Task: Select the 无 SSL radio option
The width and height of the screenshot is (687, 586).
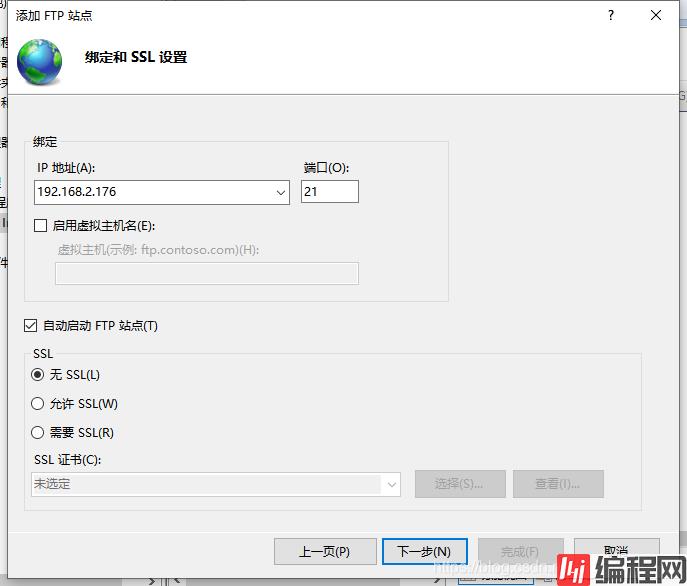Action: 38,375
